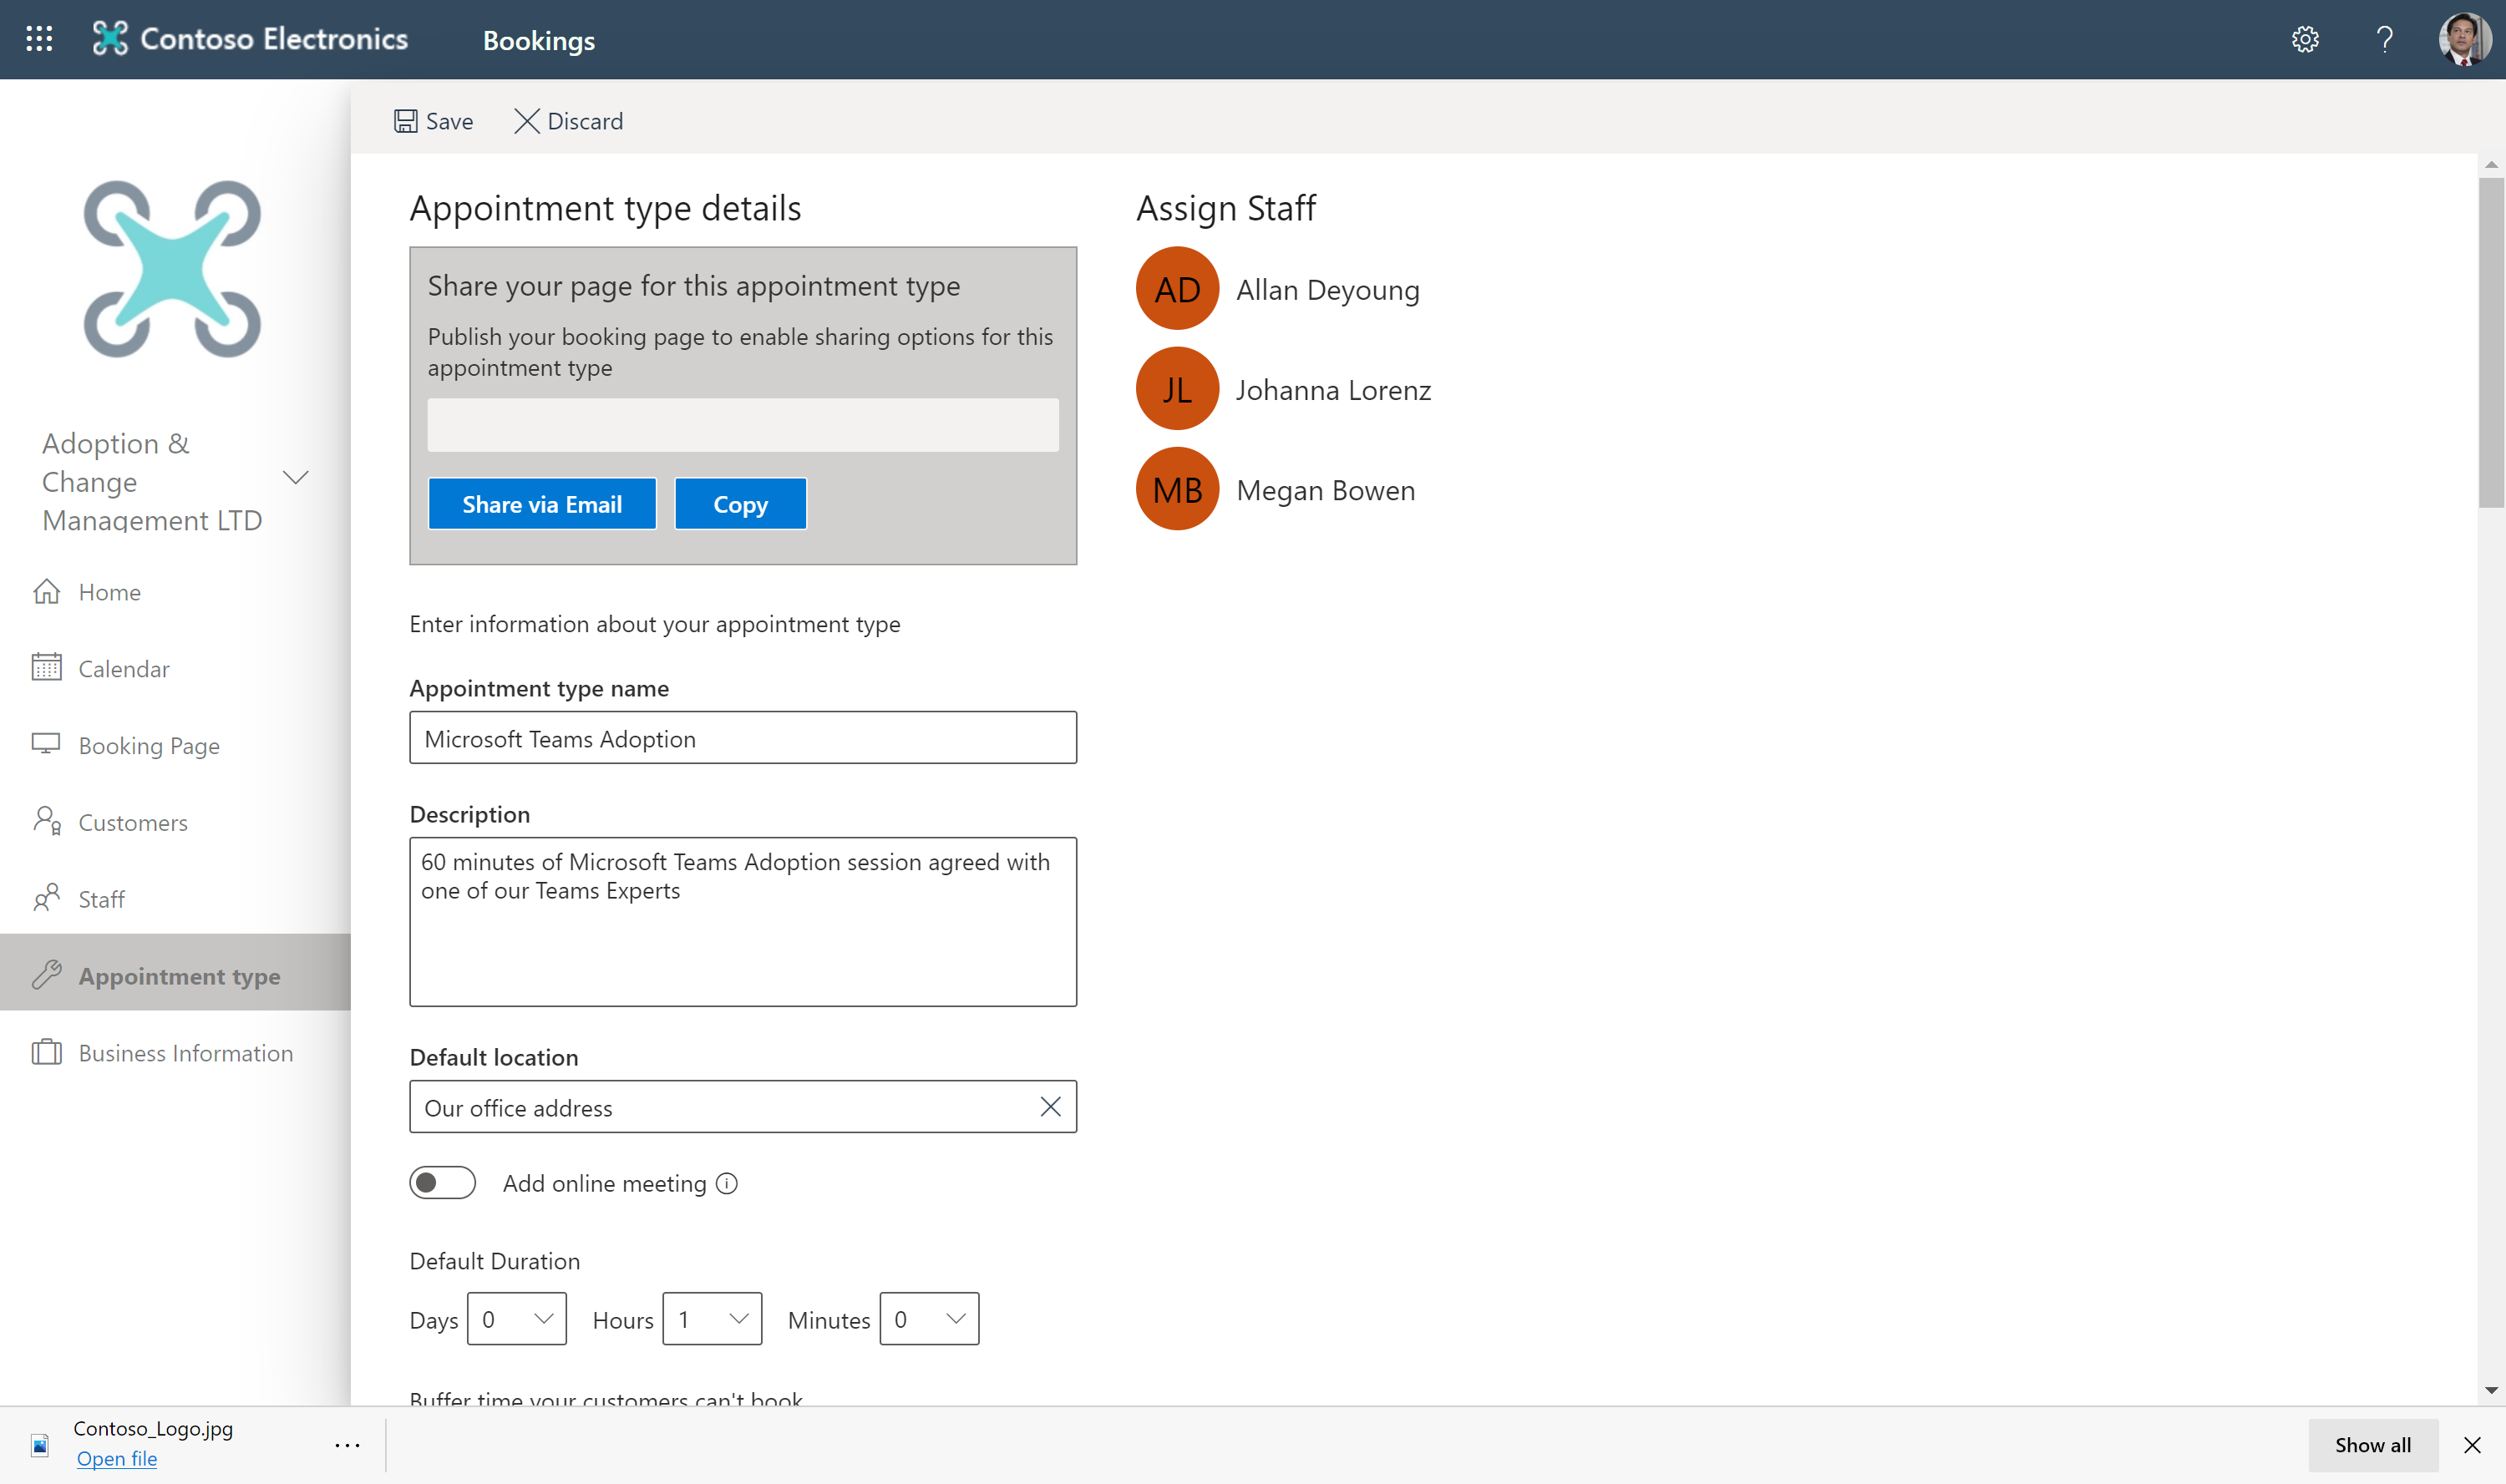This screenshot has height=1484, width=2506.
Task: Click the user profile picture
Action: pyautogui.click(x=2463, y=39)
